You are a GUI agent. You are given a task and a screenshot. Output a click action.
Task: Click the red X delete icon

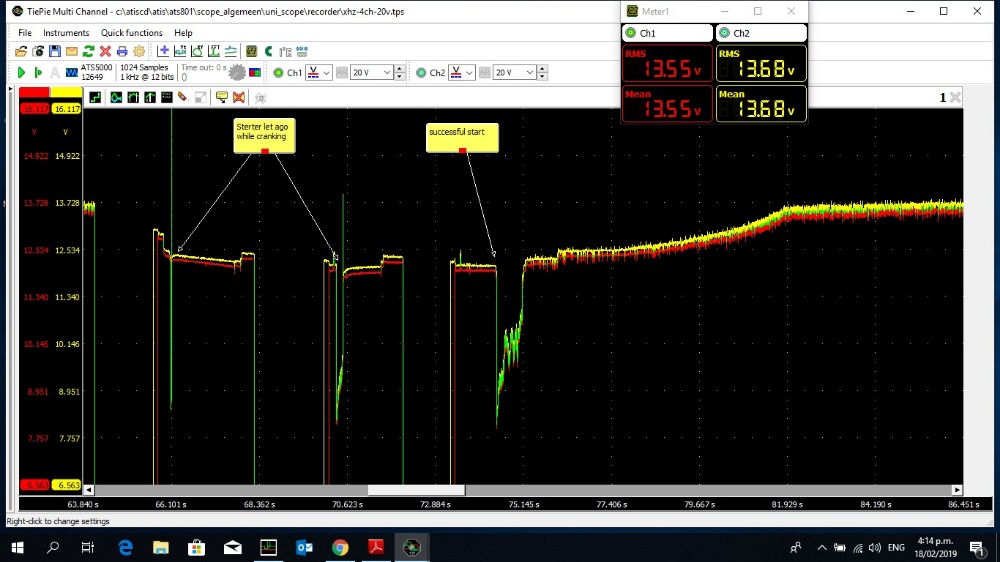105,51
